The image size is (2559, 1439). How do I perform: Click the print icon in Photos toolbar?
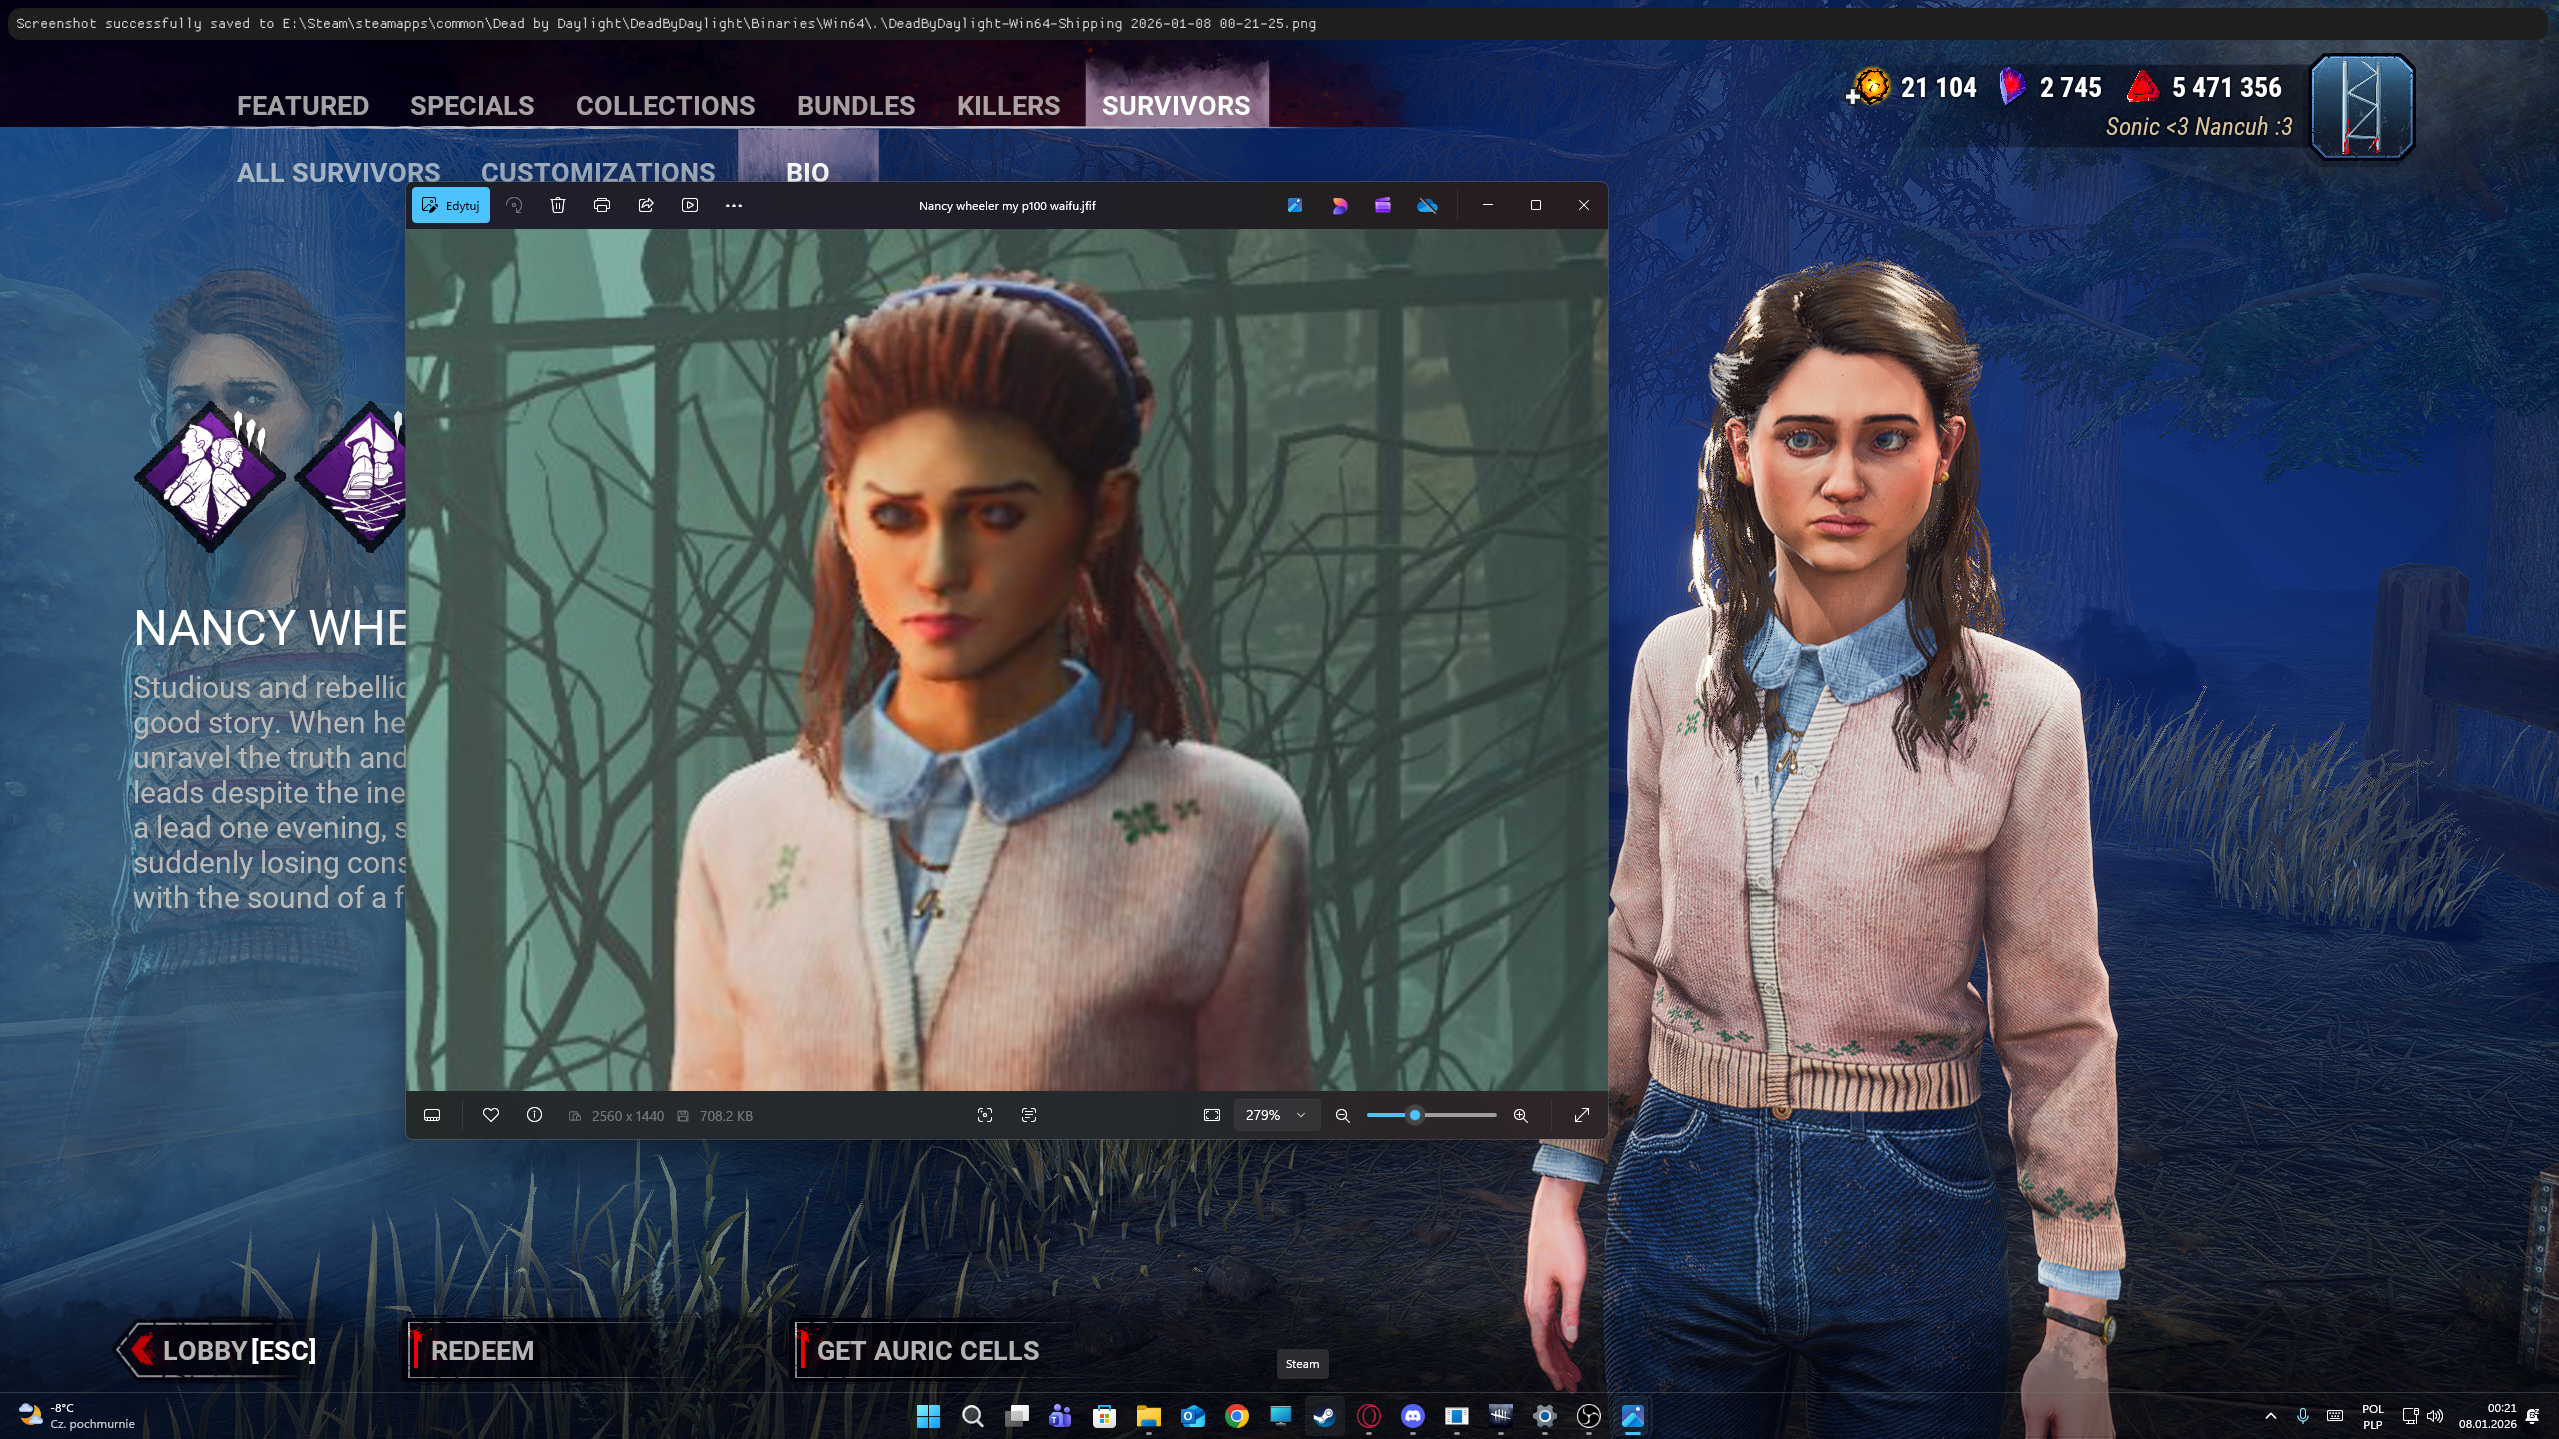click(602, 205)
